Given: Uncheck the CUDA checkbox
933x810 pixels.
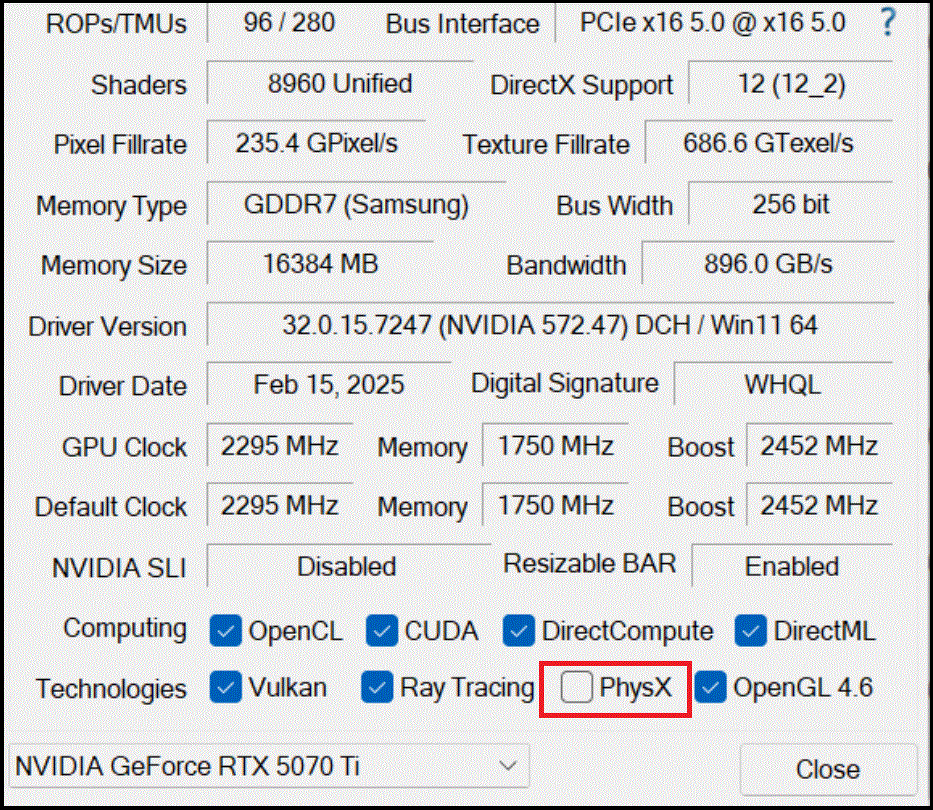Looking at the screenshot, I should (x=382, y=631).
